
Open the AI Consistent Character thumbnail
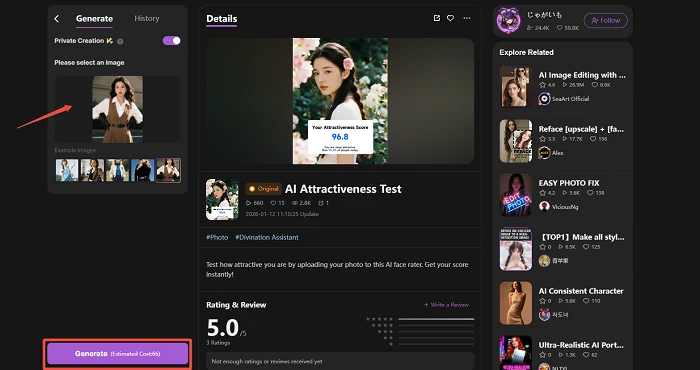pyautogui.click(x=516, y=303)
